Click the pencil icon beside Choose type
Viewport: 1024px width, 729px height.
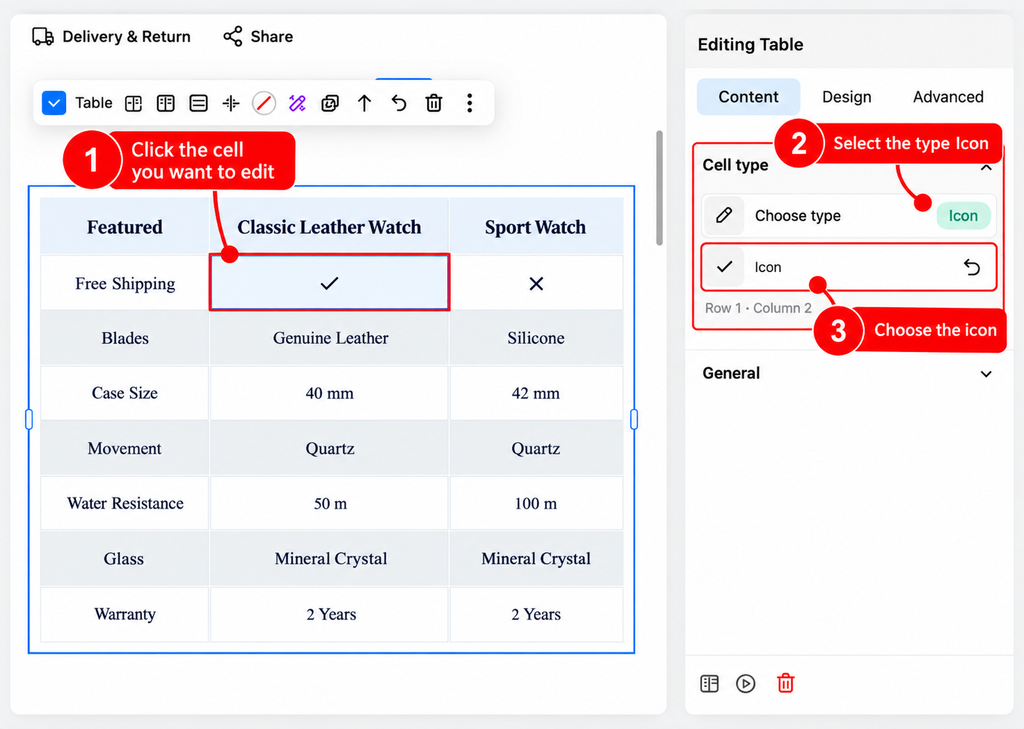point(724,216)
